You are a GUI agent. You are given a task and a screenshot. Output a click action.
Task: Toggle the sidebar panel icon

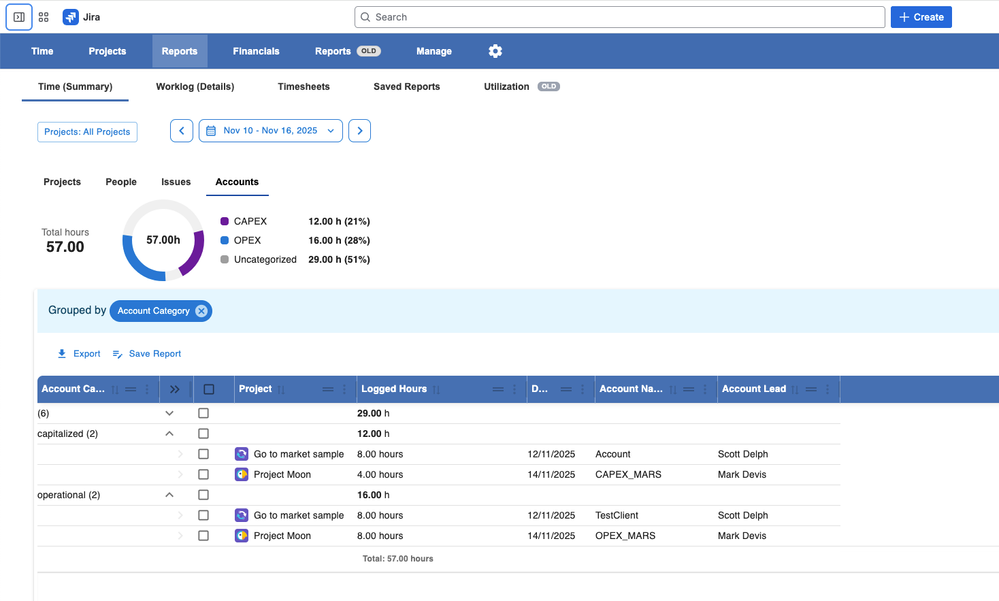click(19, 17)
